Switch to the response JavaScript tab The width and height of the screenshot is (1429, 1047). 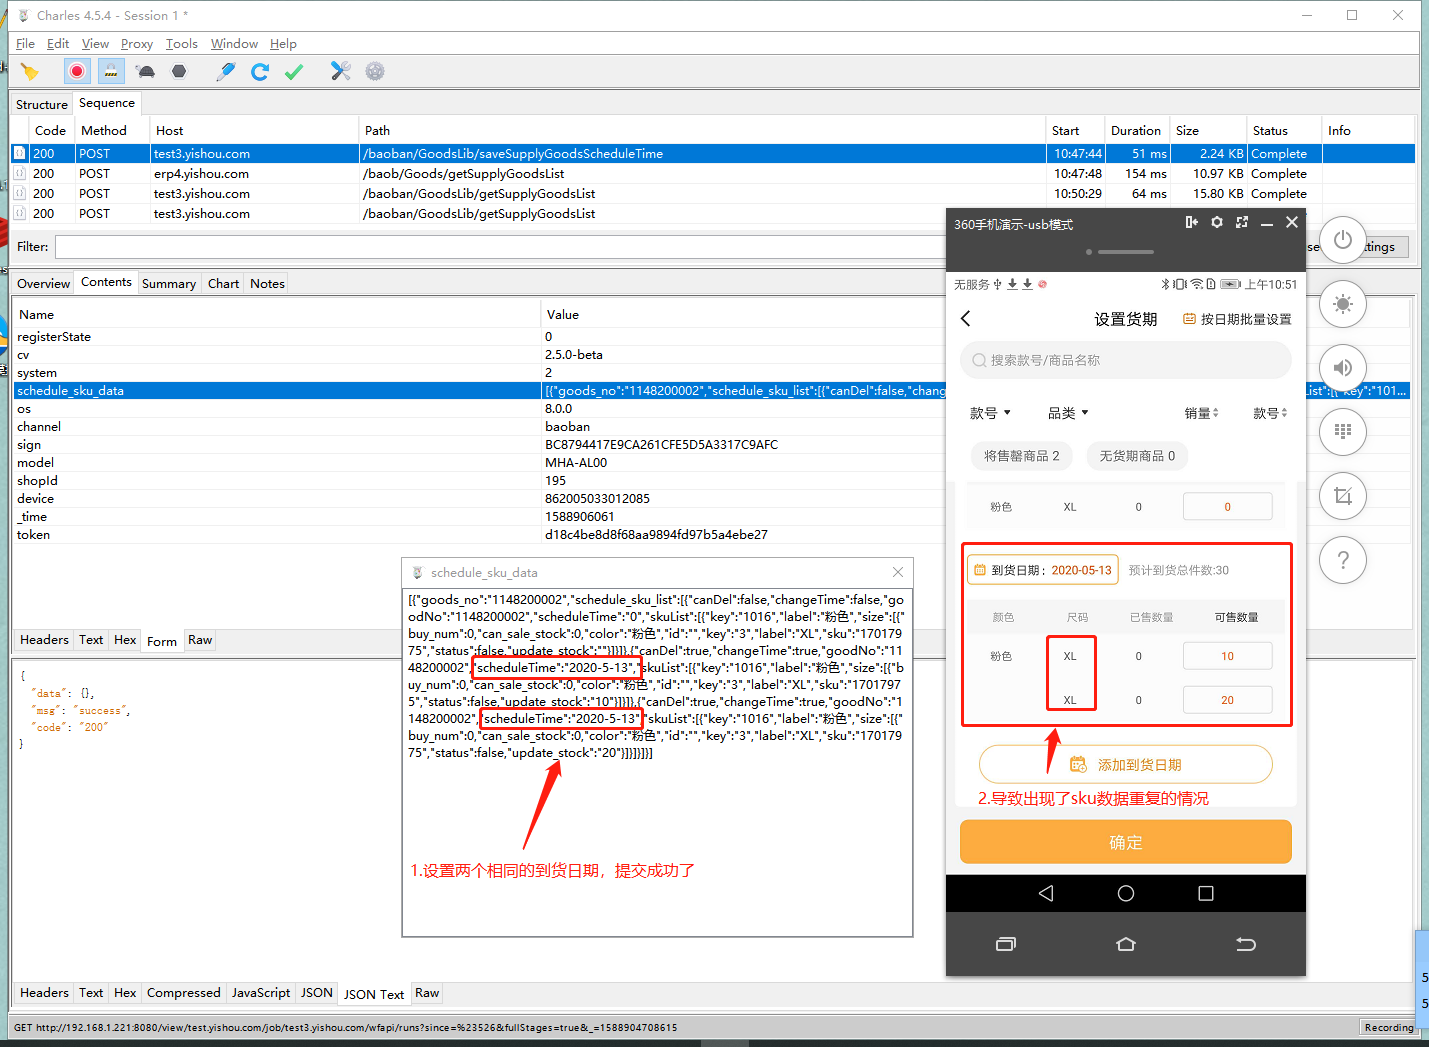(261, 993)
